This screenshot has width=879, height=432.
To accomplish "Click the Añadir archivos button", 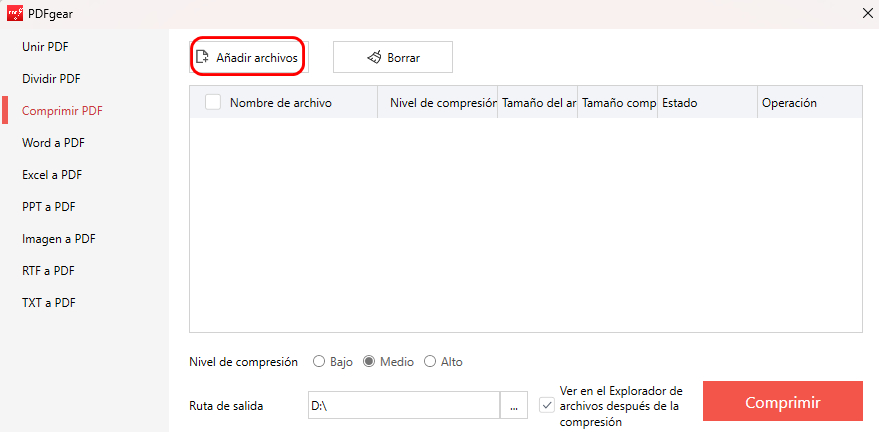I will click(248, 57).
